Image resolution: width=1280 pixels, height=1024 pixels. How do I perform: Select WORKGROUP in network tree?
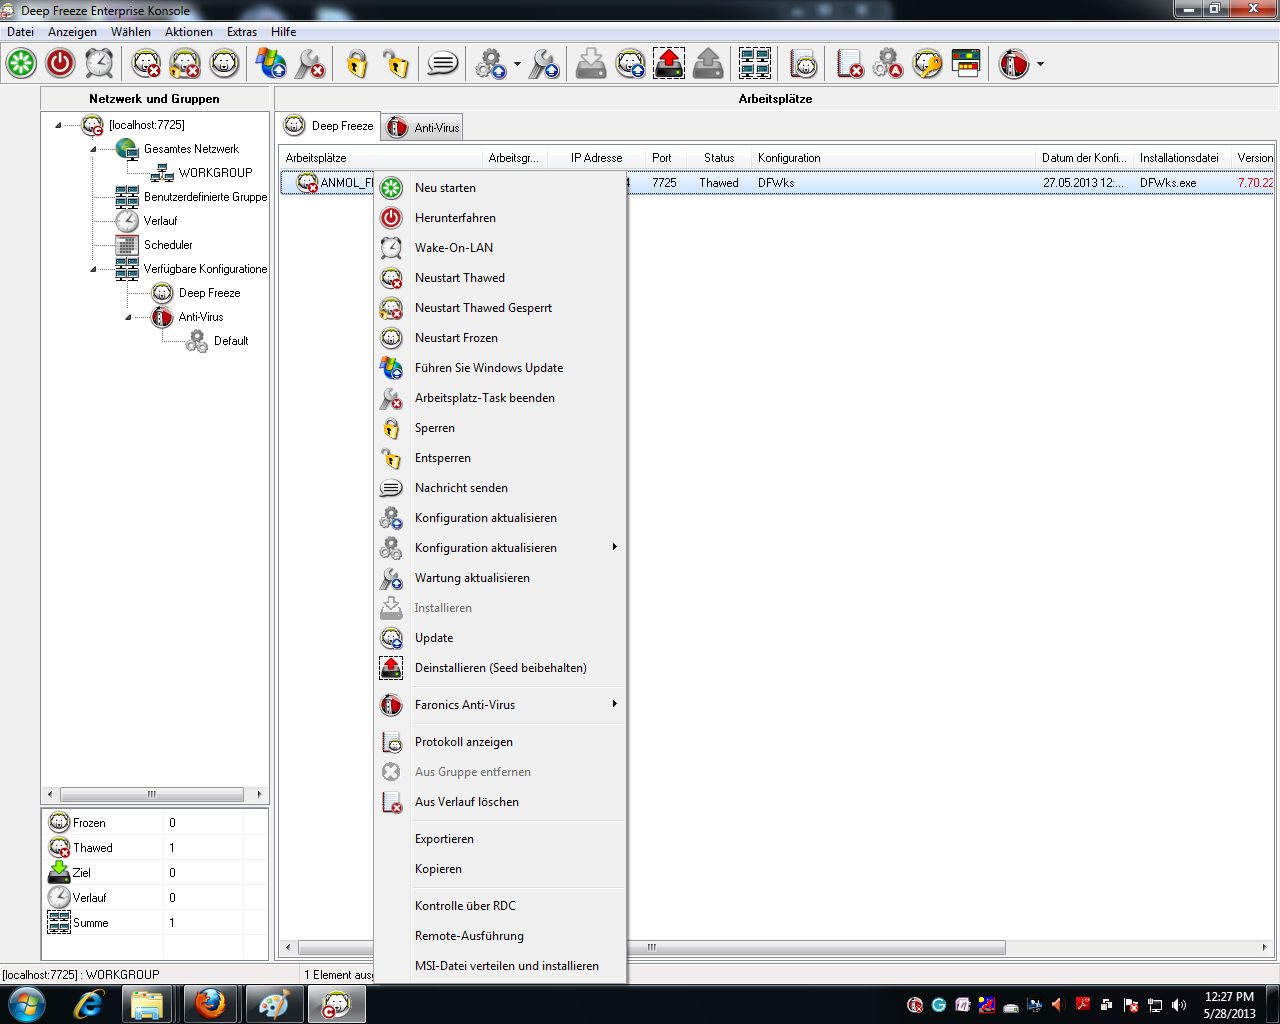click(215, 173)
